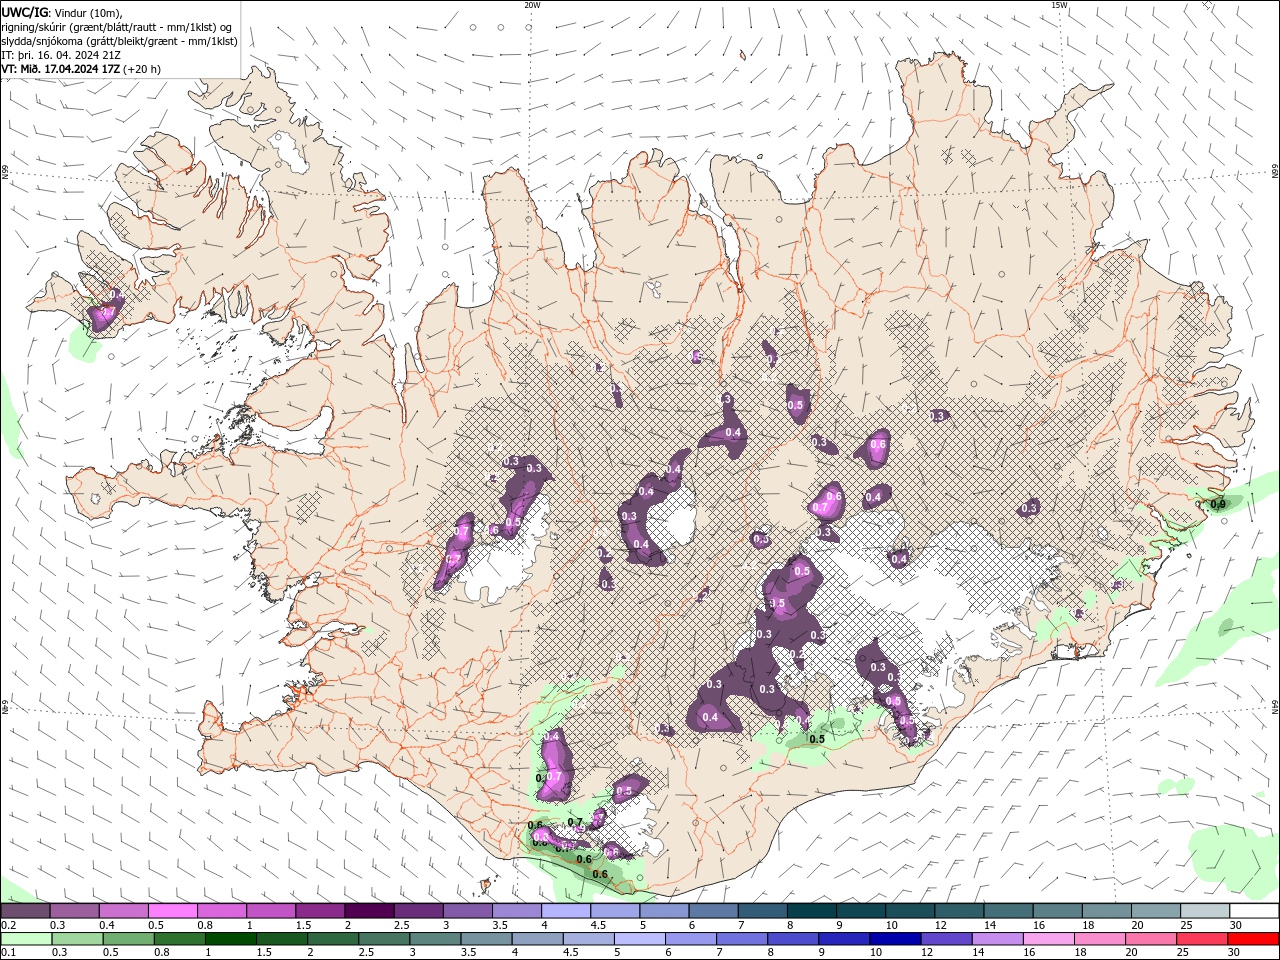Click the 'slydda/snjókoma' legend description line
Screen dimensions: 1280x960
(120, 41)
